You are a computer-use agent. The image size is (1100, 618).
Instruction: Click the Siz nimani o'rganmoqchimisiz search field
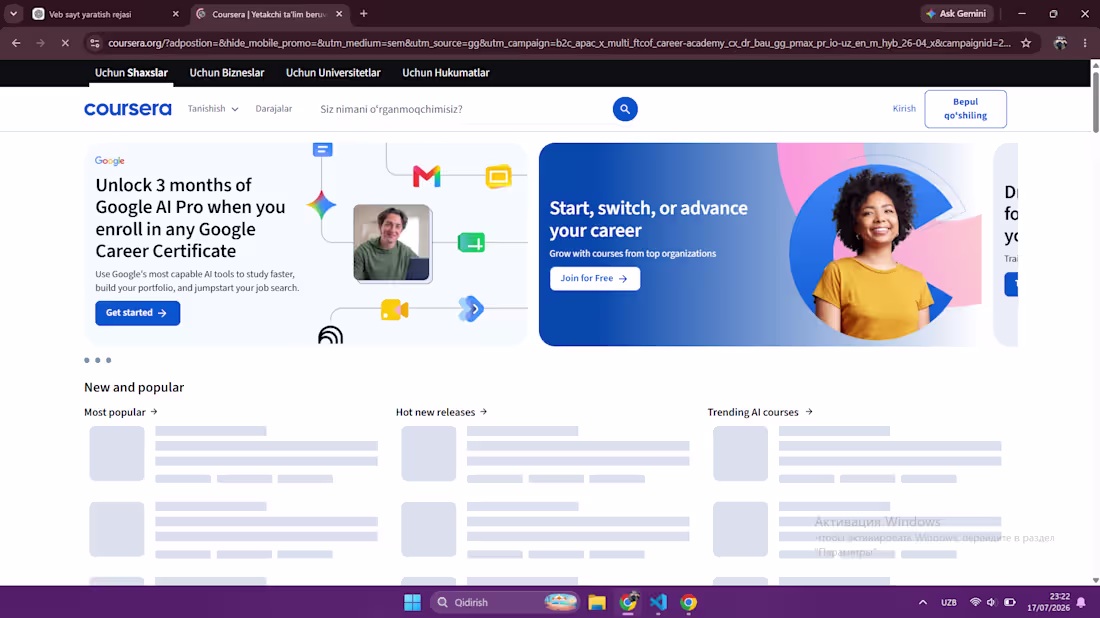tap(463, 109)
